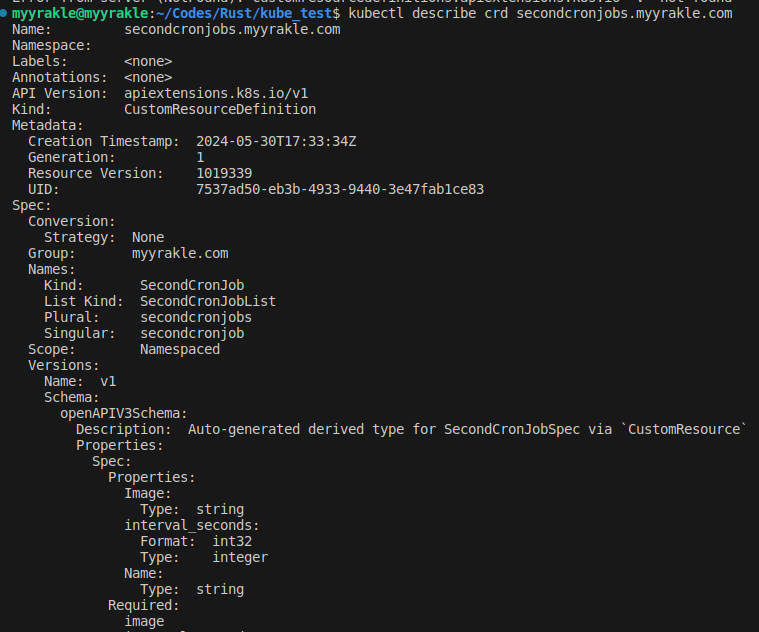Click the Group value myyrakle.com
The height and width of the screenshot is (632, 759).
180,253
